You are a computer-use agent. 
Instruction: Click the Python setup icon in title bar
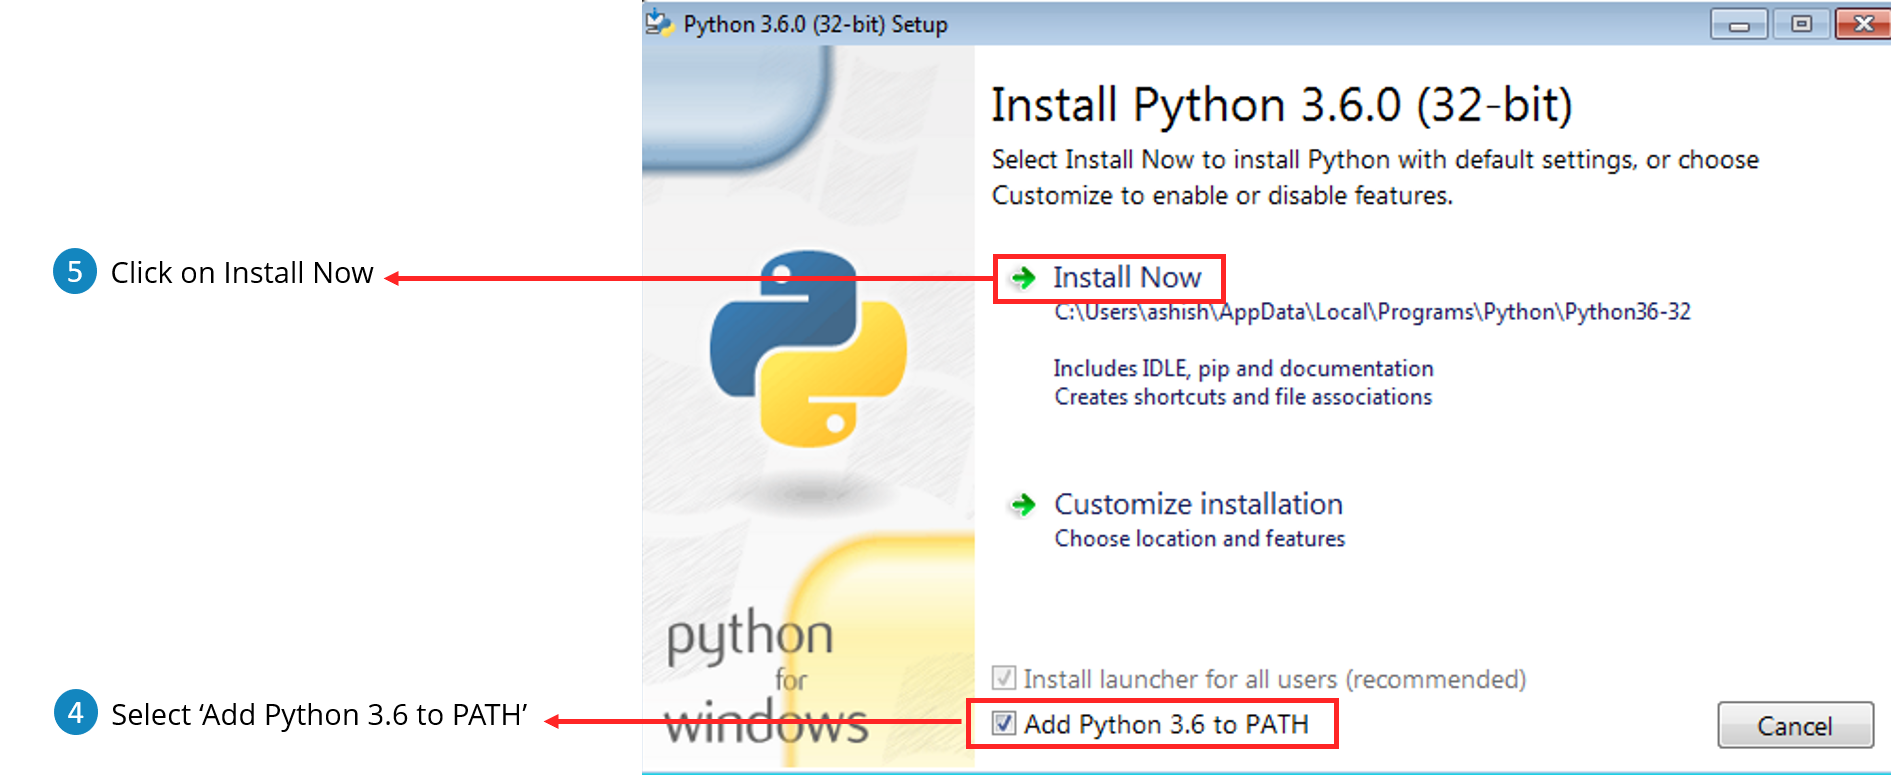click(659, 23)
